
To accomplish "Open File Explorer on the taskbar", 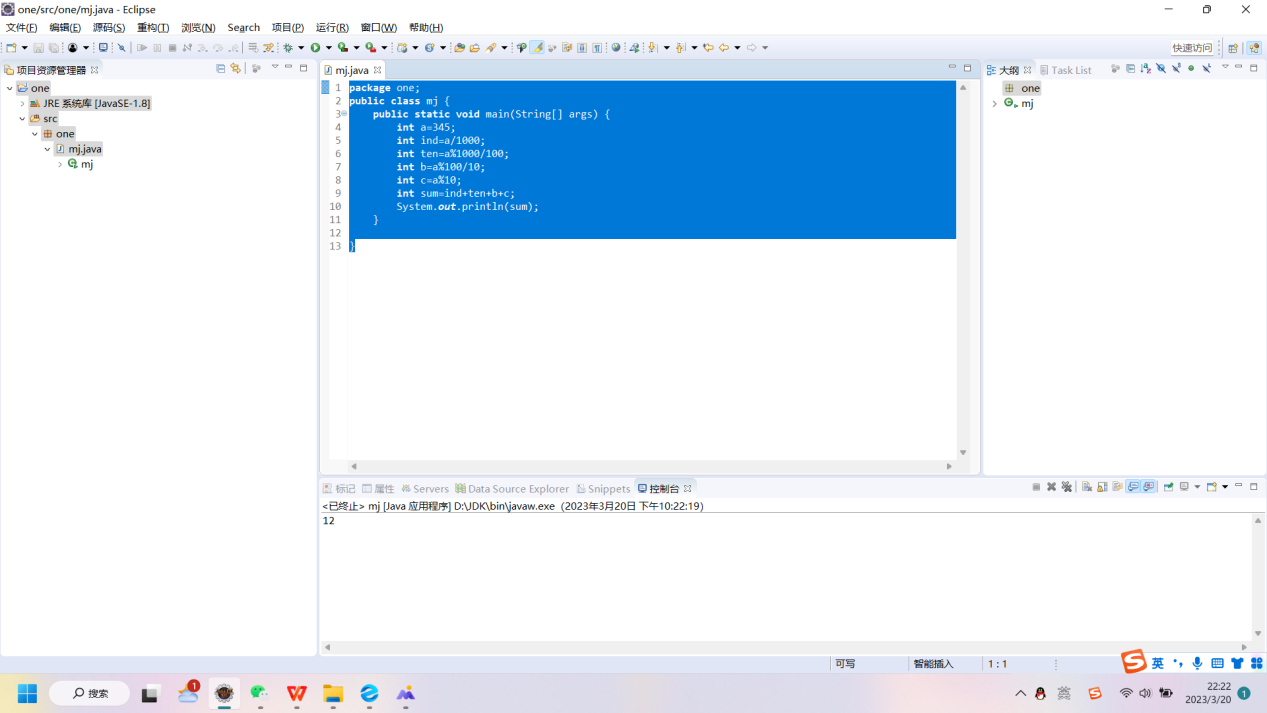I will 333,693.
